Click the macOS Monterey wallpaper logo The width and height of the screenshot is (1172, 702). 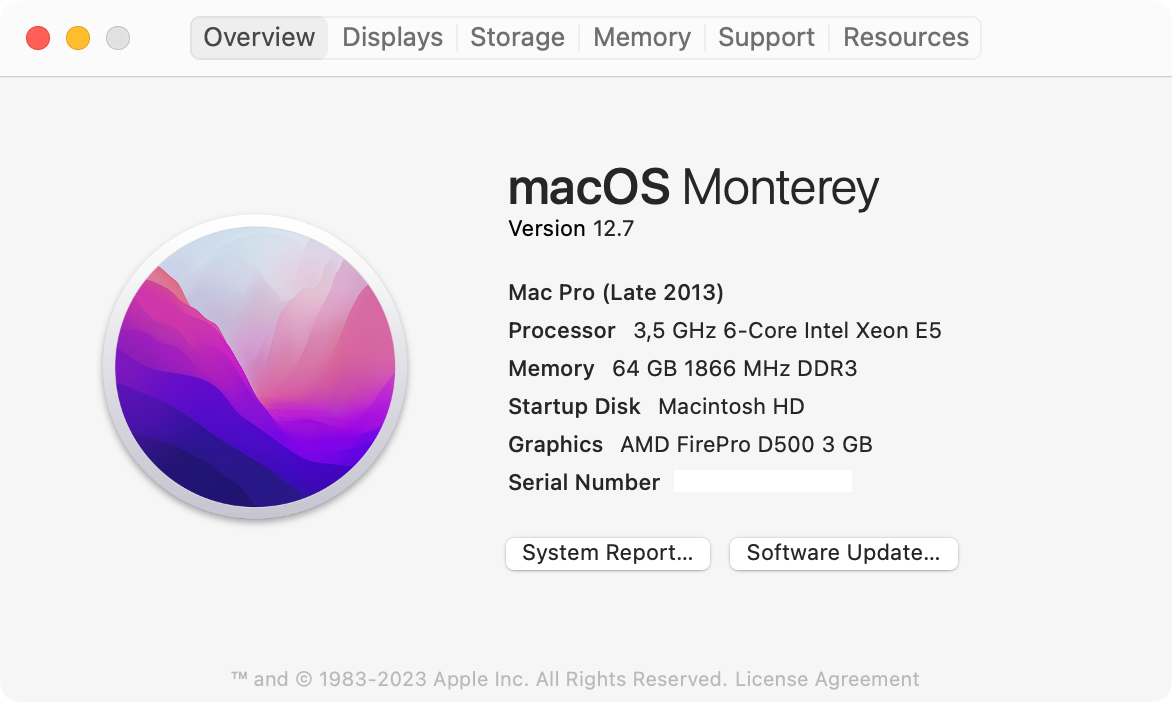click(x=254, y=367)
